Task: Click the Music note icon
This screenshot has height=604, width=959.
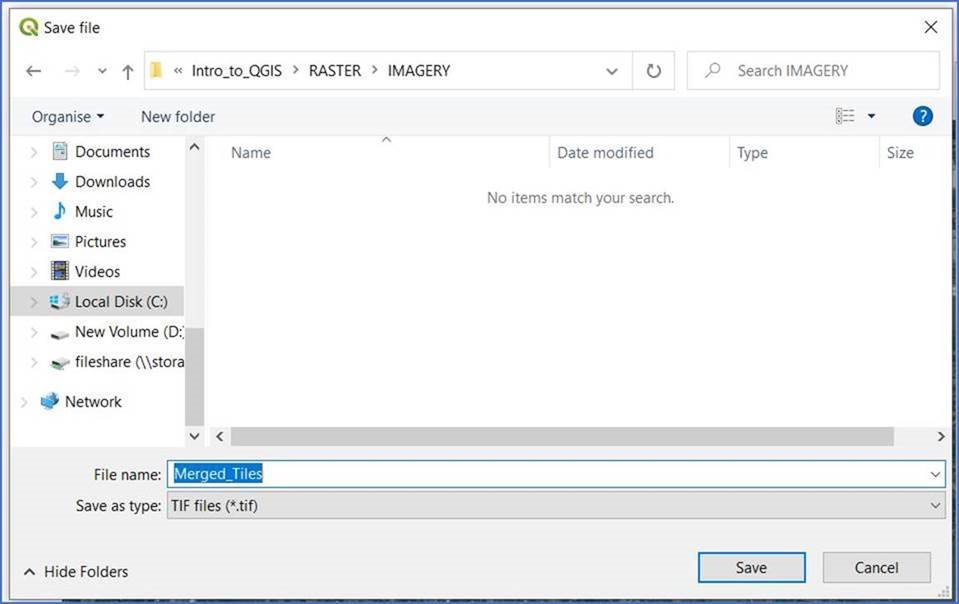Action: click(x=59, y=211)
